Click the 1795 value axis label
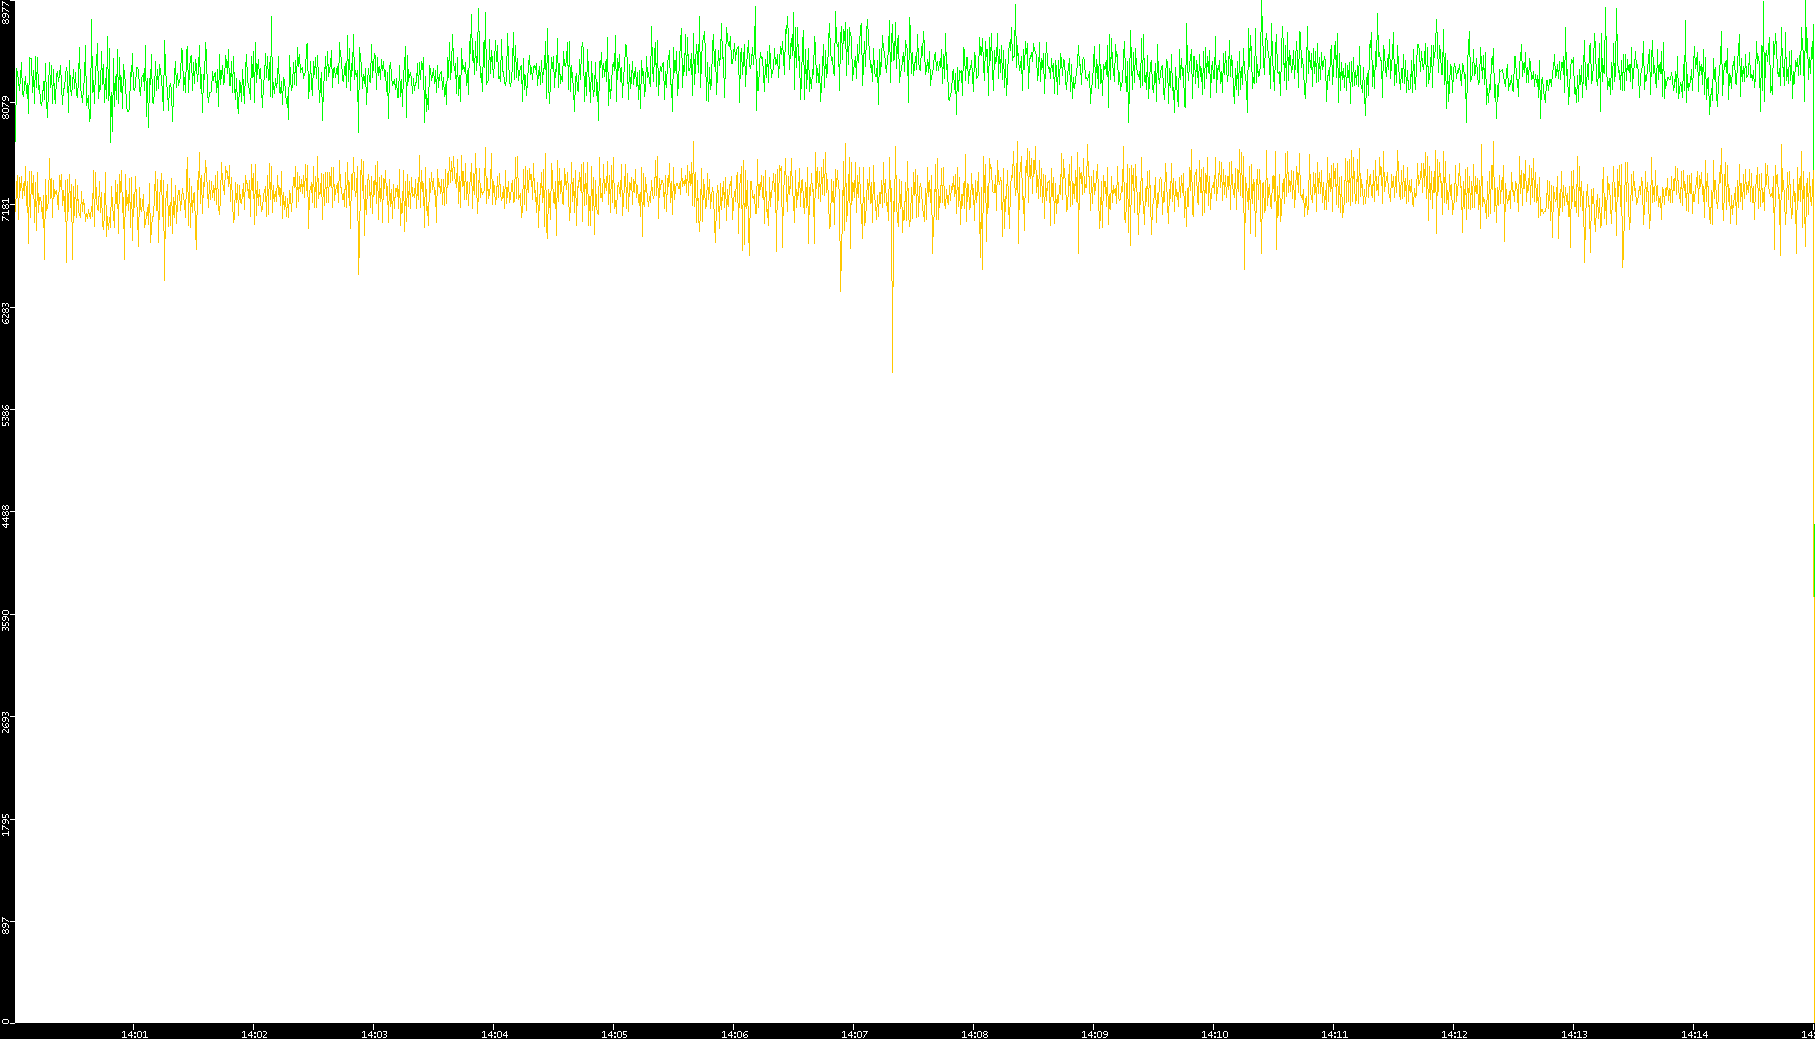The image size is (1815, 1039). coord(6,824)
